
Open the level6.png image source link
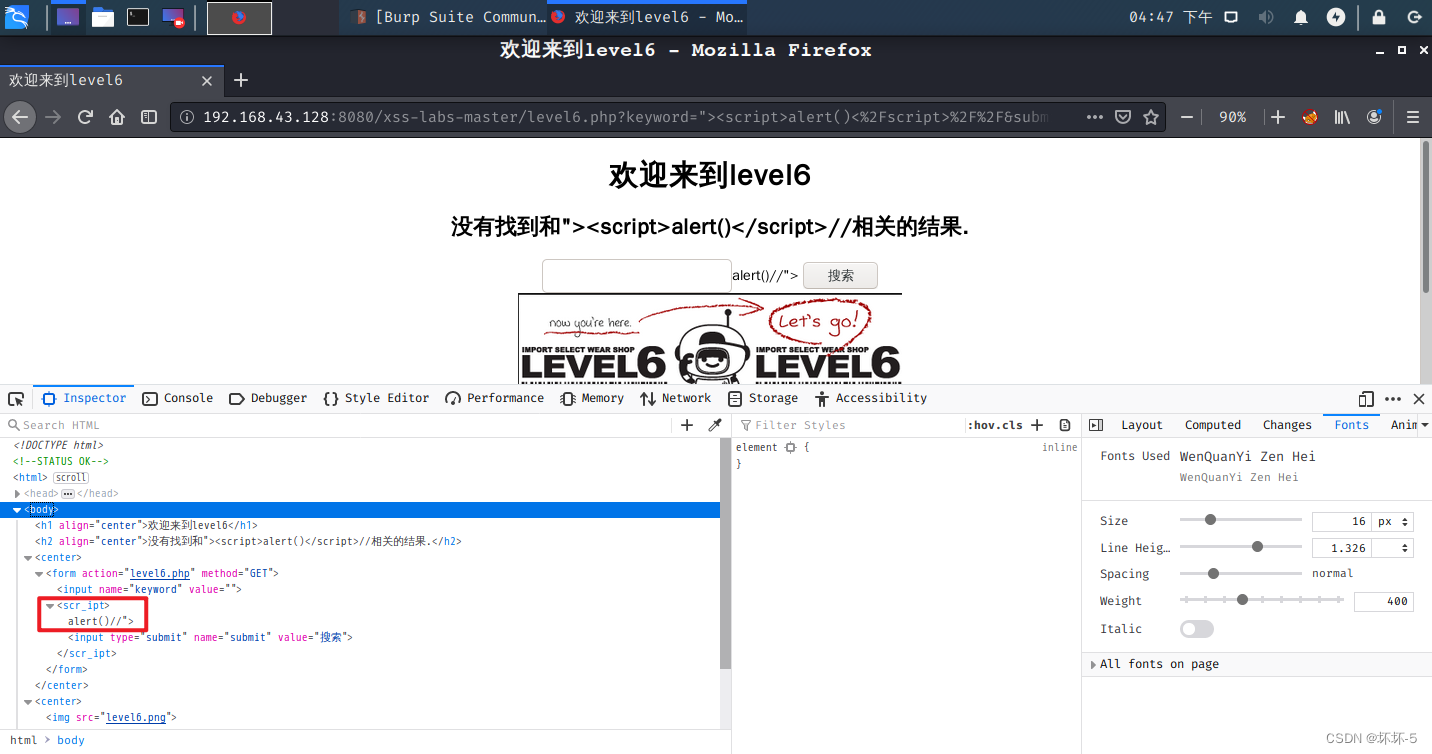[x=138, y=718]
